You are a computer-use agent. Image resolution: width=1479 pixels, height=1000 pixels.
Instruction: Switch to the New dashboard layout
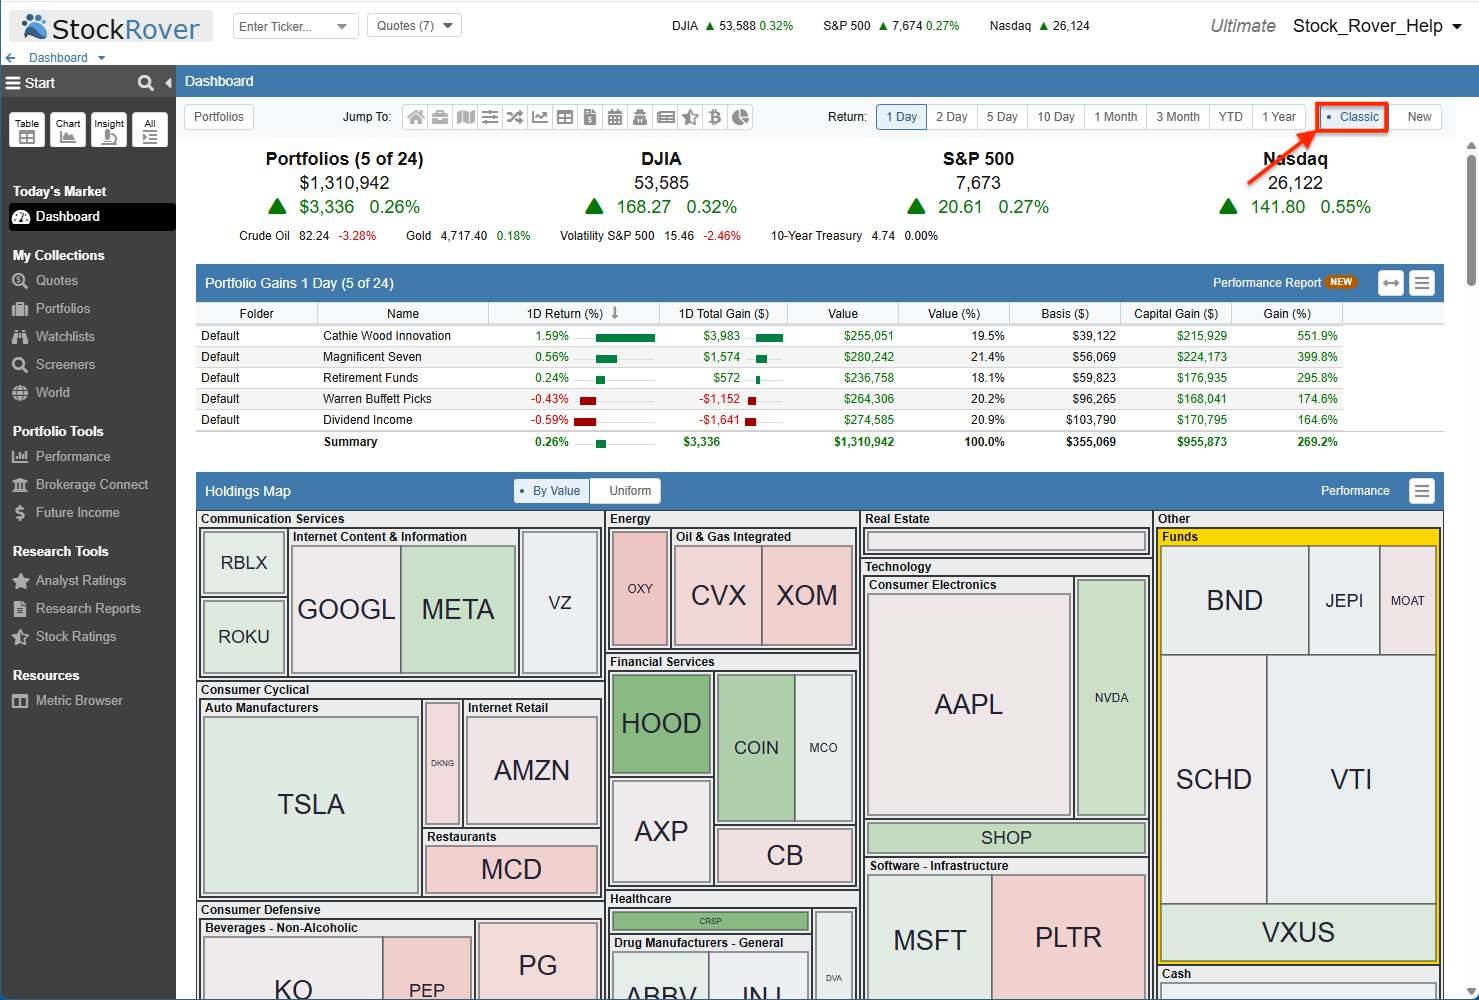pyautogui.click(x=1419, y=117)
